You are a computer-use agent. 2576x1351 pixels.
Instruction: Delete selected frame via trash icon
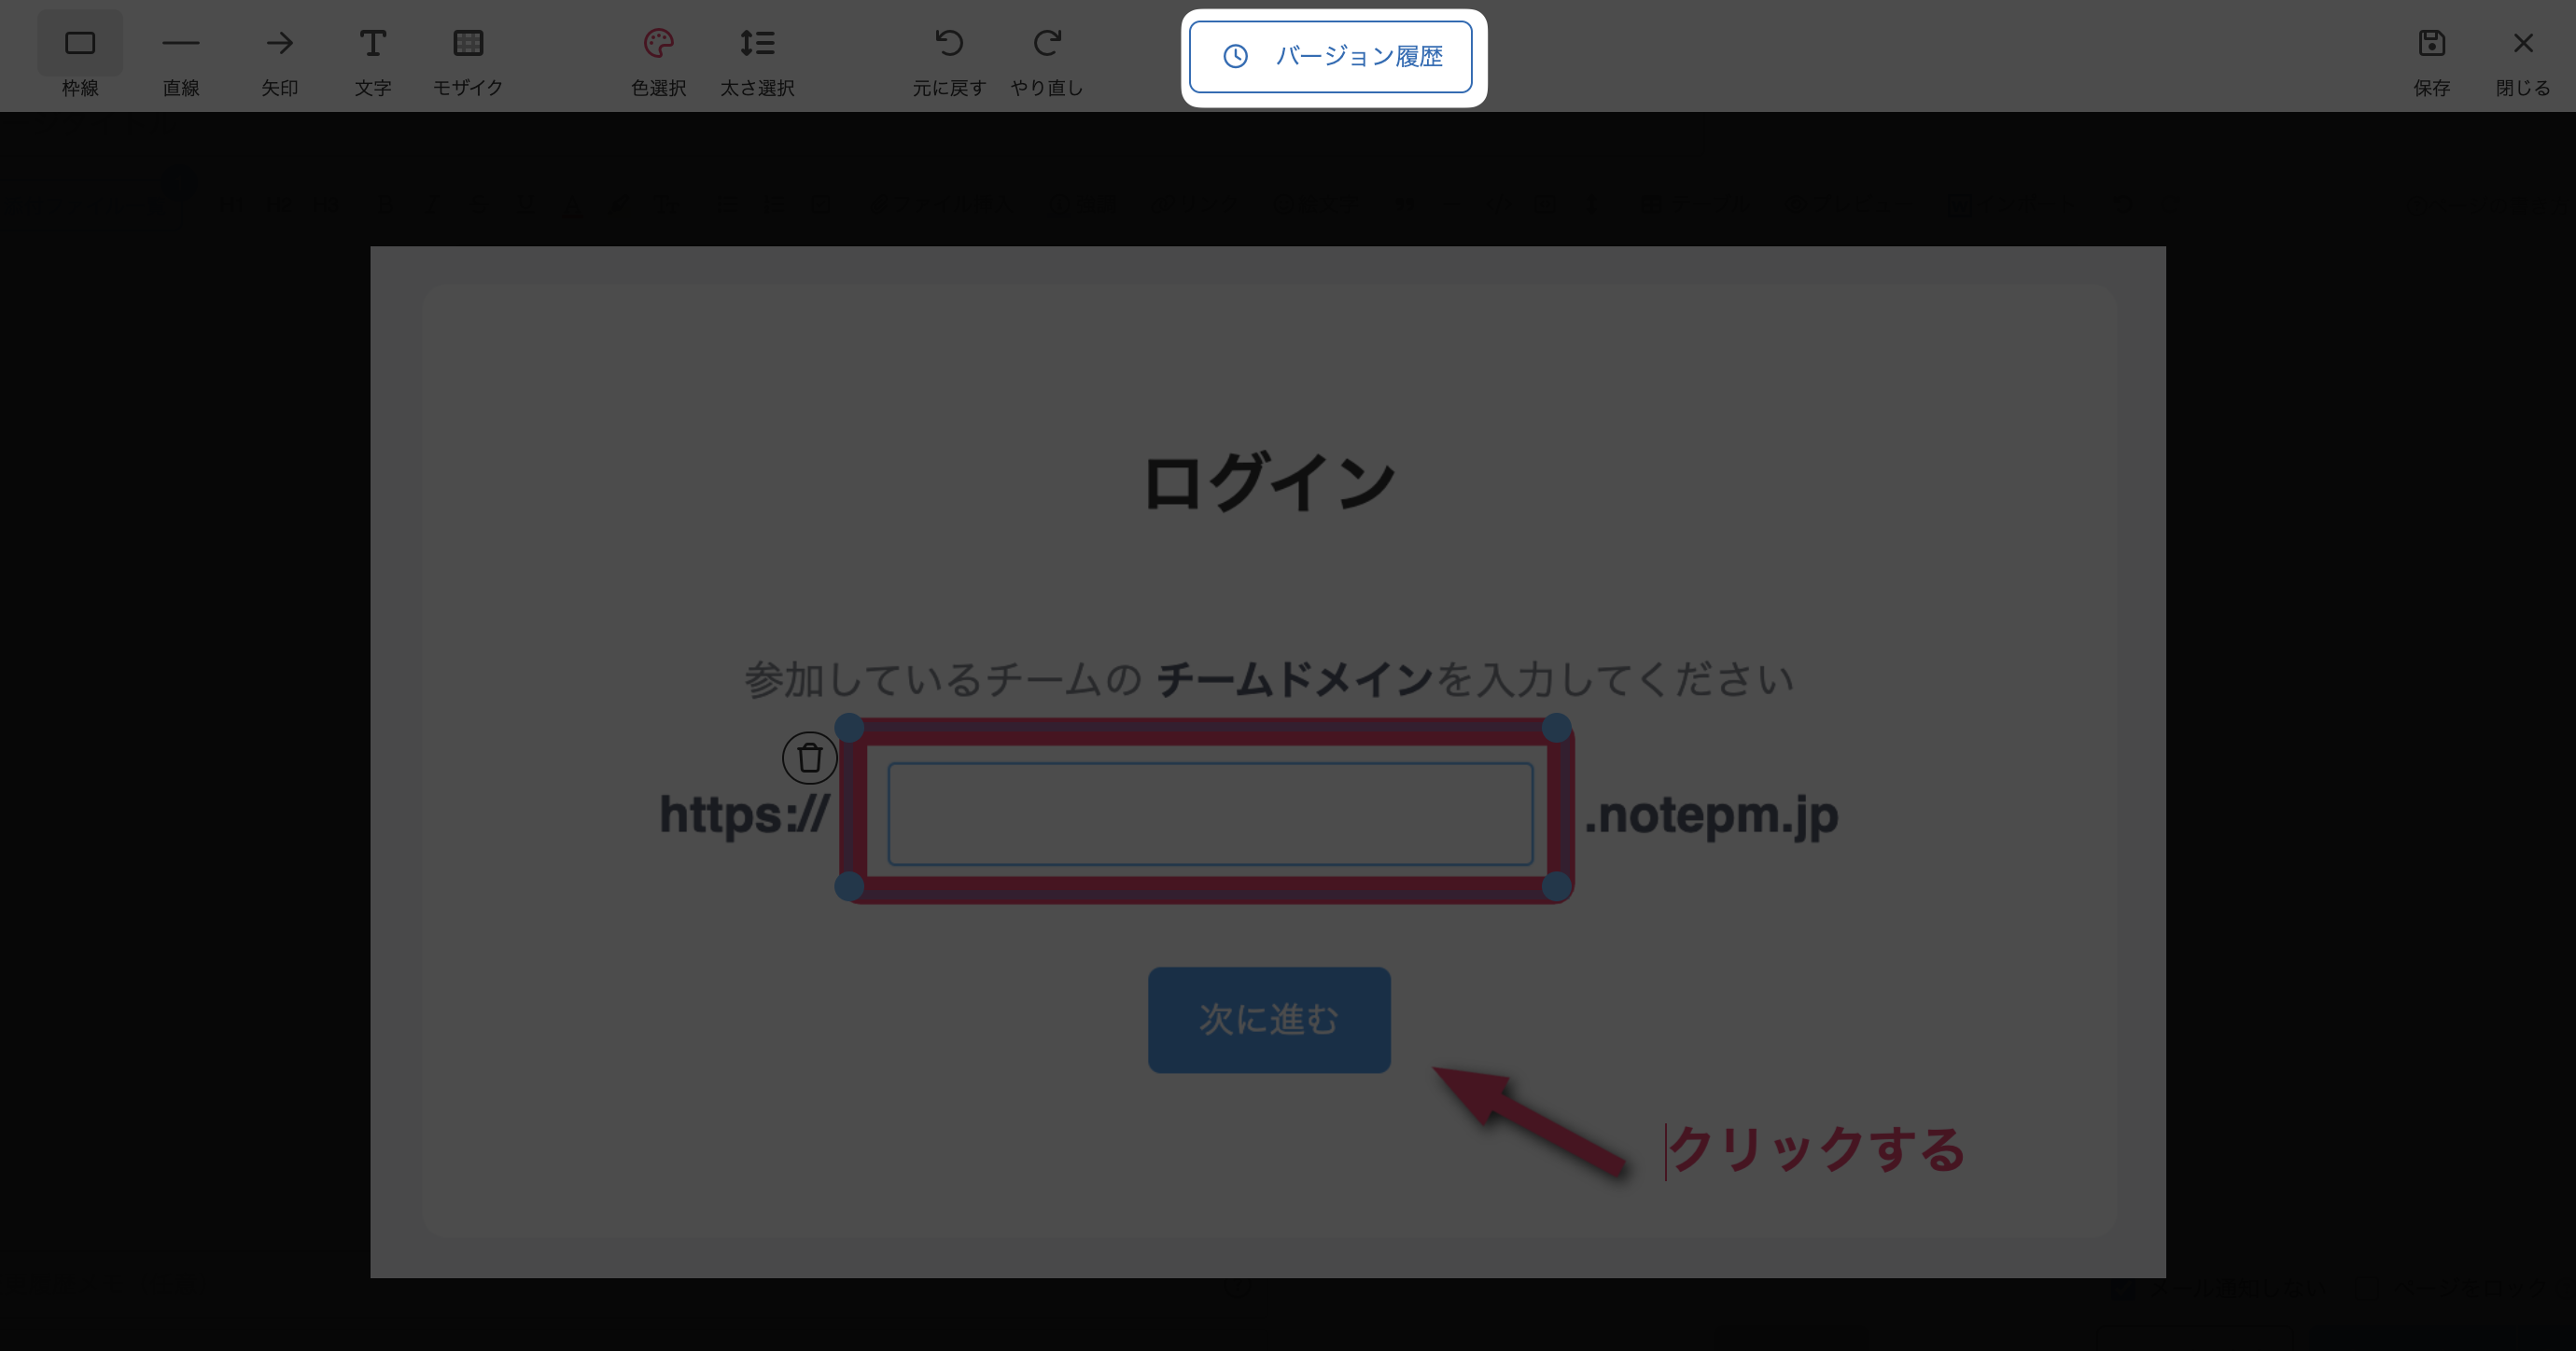pos(809,758)
